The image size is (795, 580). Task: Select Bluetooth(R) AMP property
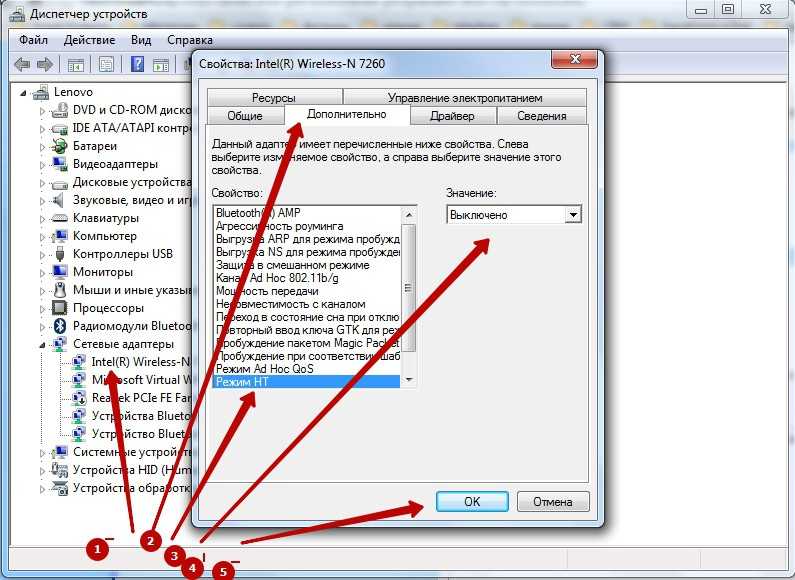(x=258, y=213)
